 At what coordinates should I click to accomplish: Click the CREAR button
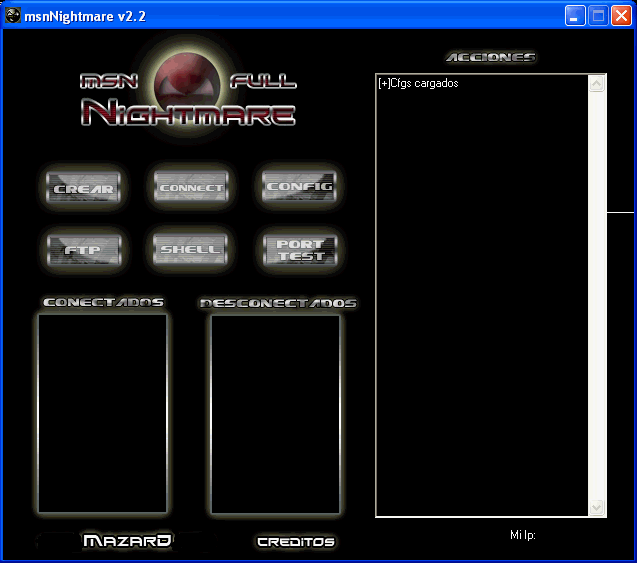click(x=83, y=188)
